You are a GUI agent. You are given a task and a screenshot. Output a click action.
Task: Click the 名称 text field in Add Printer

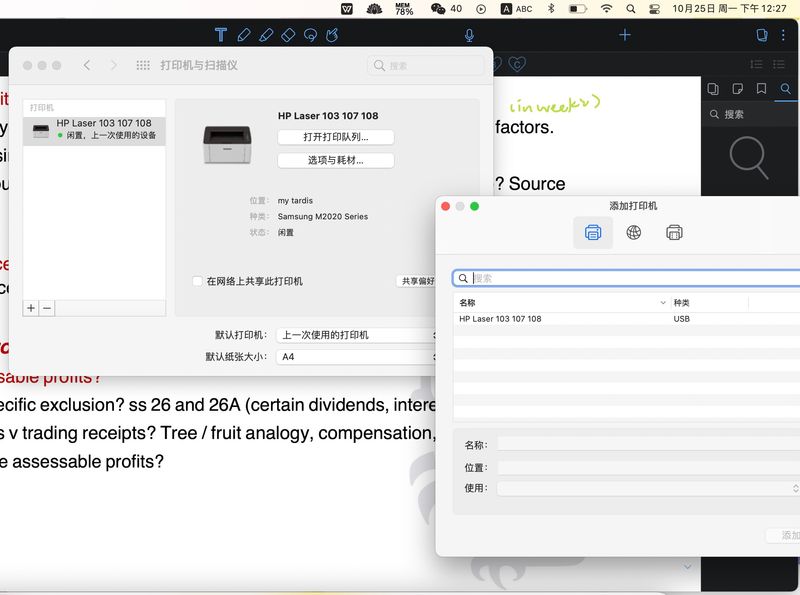pos(648,444)
